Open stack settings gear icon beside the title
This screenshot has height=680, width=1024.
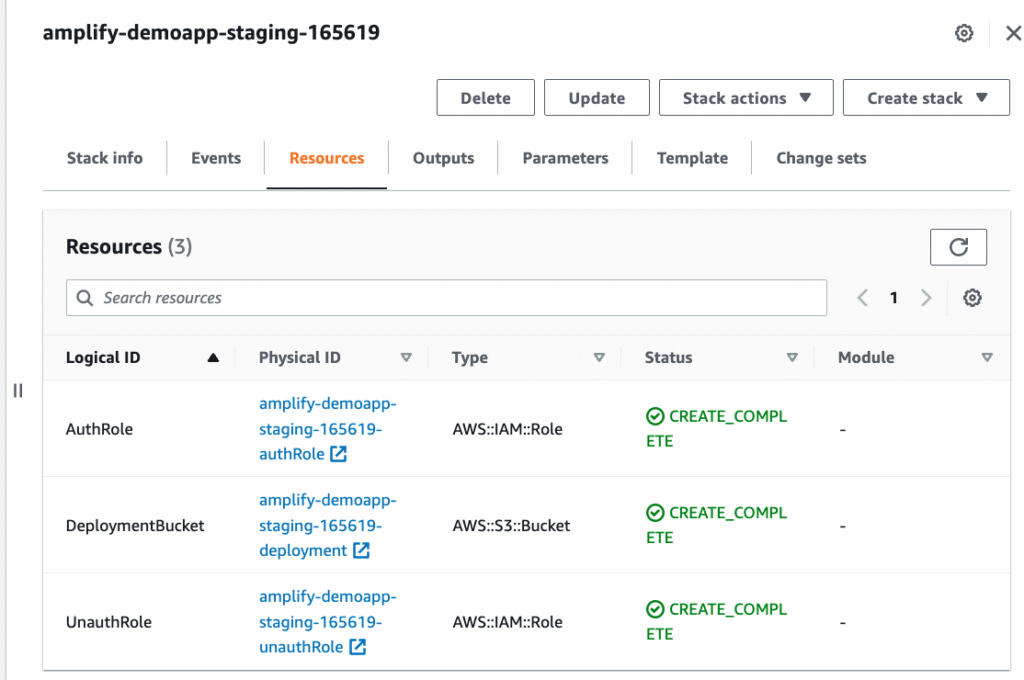coord(964,33)
